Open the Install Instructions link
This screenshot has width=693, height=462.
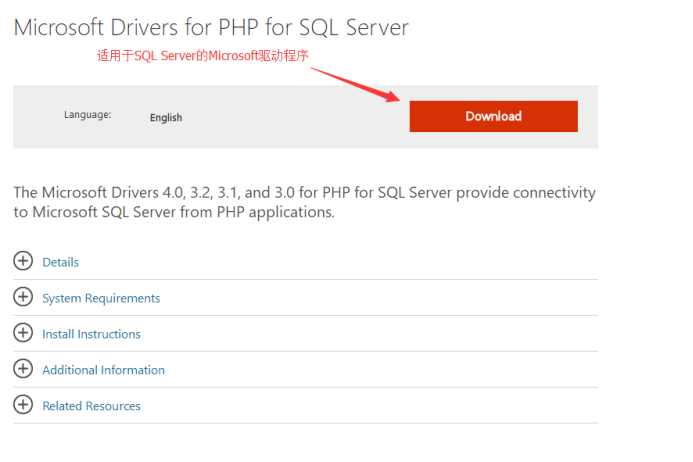pyautogui.click(x=91, y=334)
